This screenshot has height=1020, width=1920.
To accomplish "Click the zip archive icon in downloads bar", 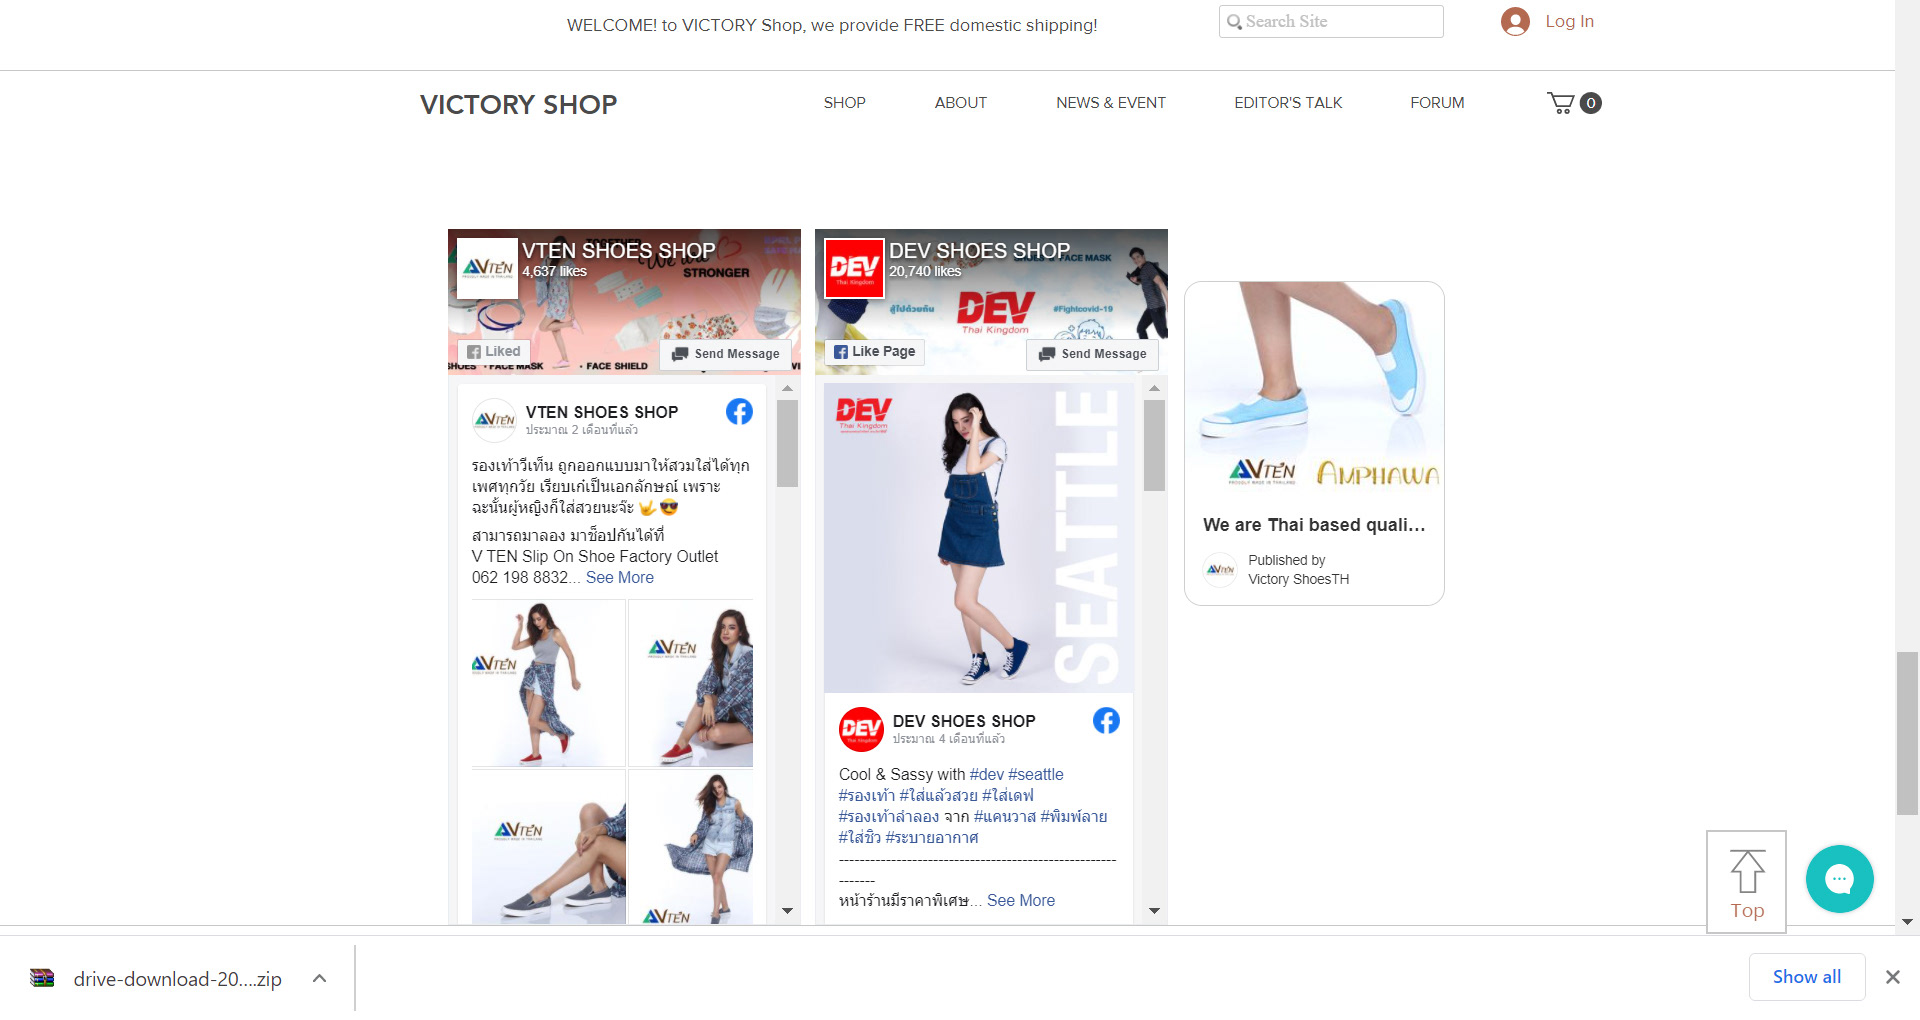I will [42, 979].
